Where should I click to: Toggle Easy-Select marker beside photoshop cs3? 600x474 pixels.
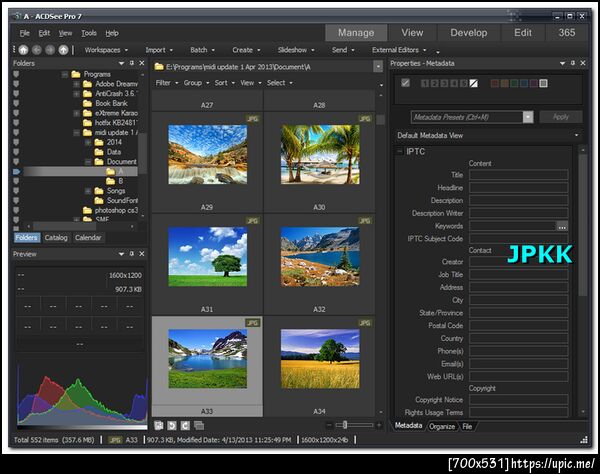[x=16, y=210]
